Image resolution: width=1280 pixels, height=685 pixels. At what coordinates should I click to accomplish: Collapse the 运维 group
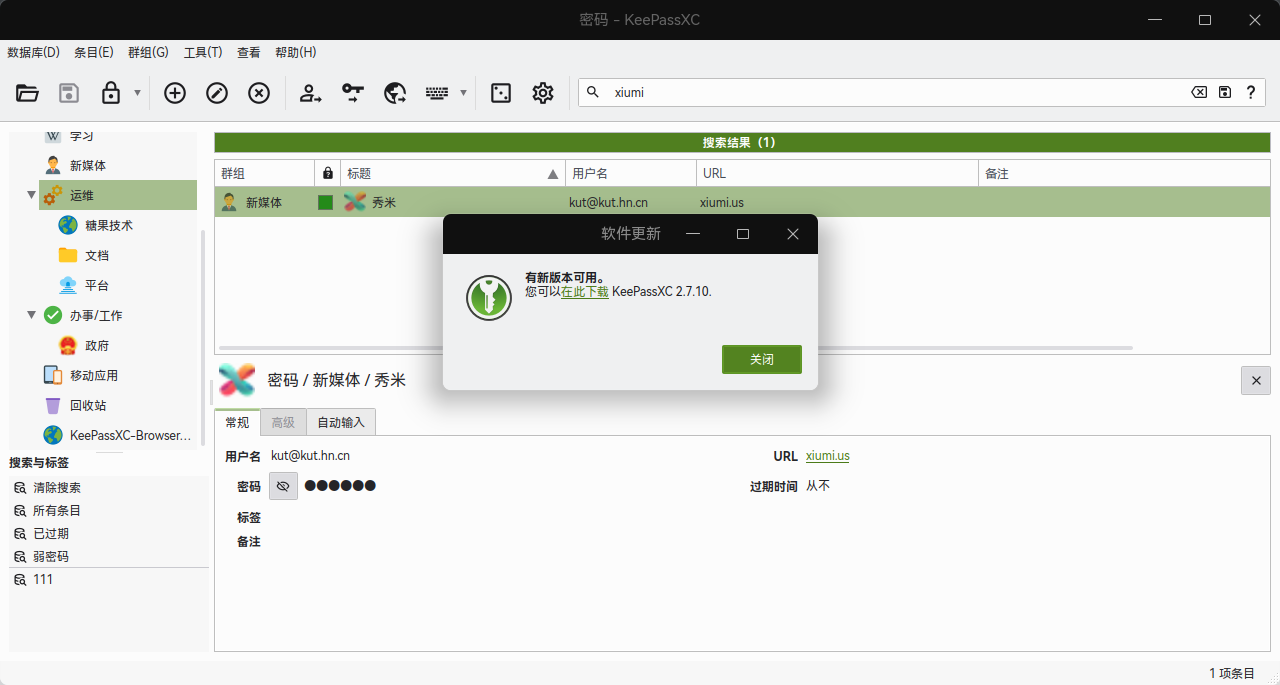[x=31, y=195]
